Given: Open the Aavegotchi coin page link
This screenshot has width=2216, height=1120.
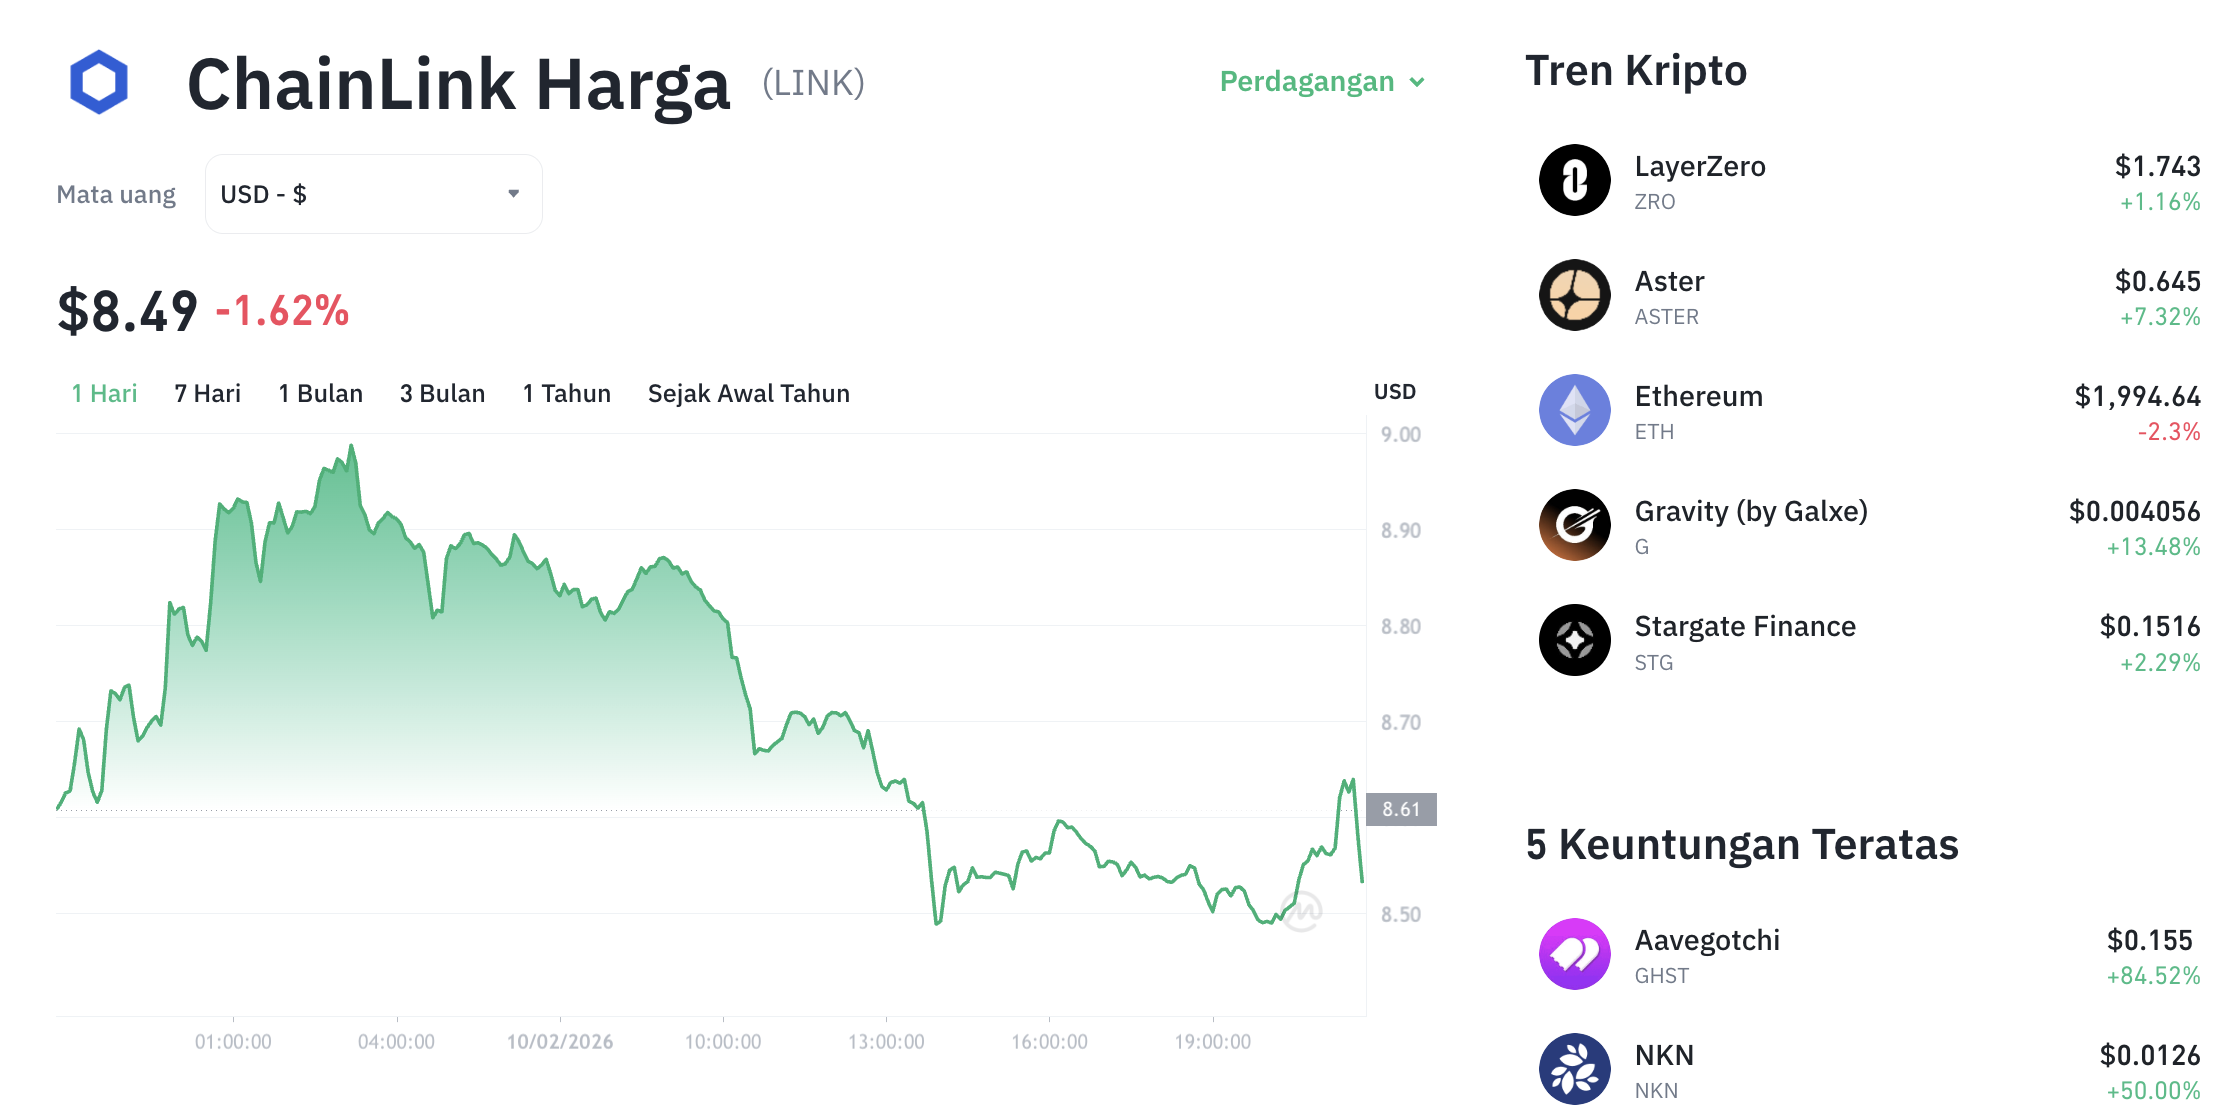Looking at the screenshot, I should (1708, 940).
